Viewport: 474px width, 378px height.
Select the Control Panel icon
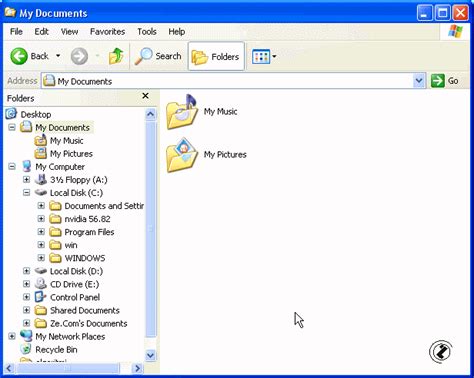click(x=41, y=297)
